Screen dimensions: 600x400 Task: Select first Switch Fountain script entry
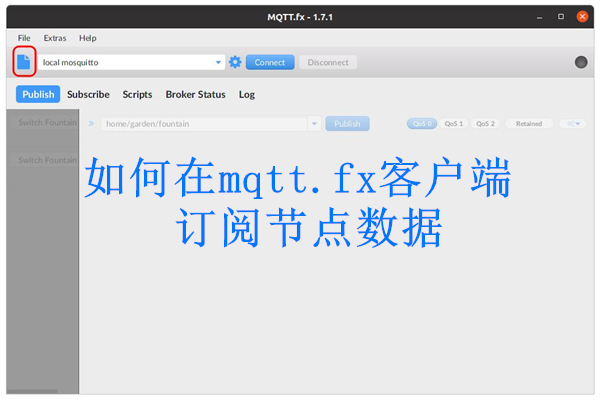pyautogui.click(x=47, y=122)
